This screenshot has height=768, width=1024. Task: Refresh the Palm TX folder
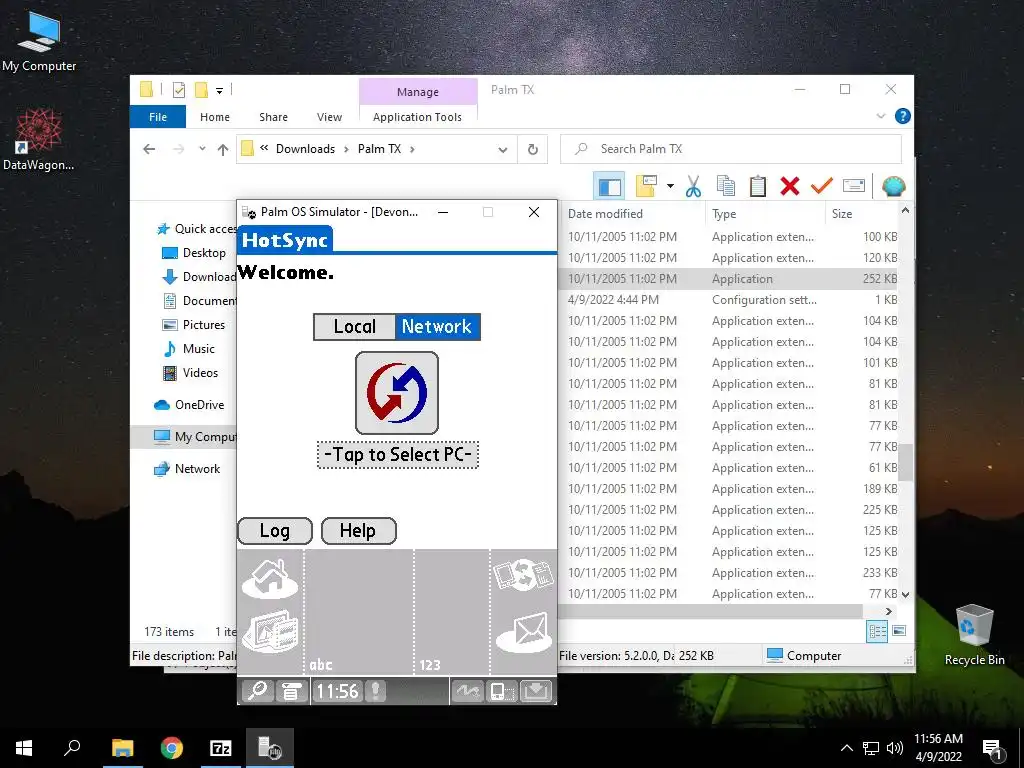[x=533, y=150]
